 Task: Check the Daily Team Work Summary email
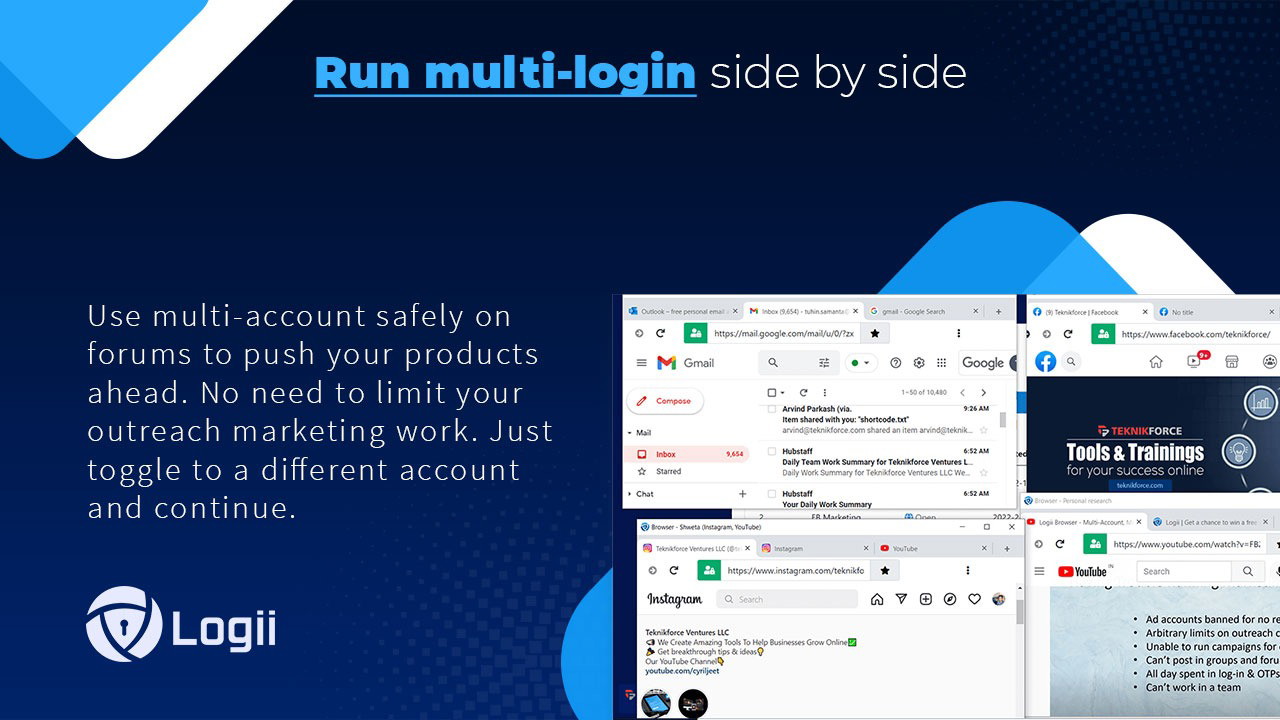771,451
